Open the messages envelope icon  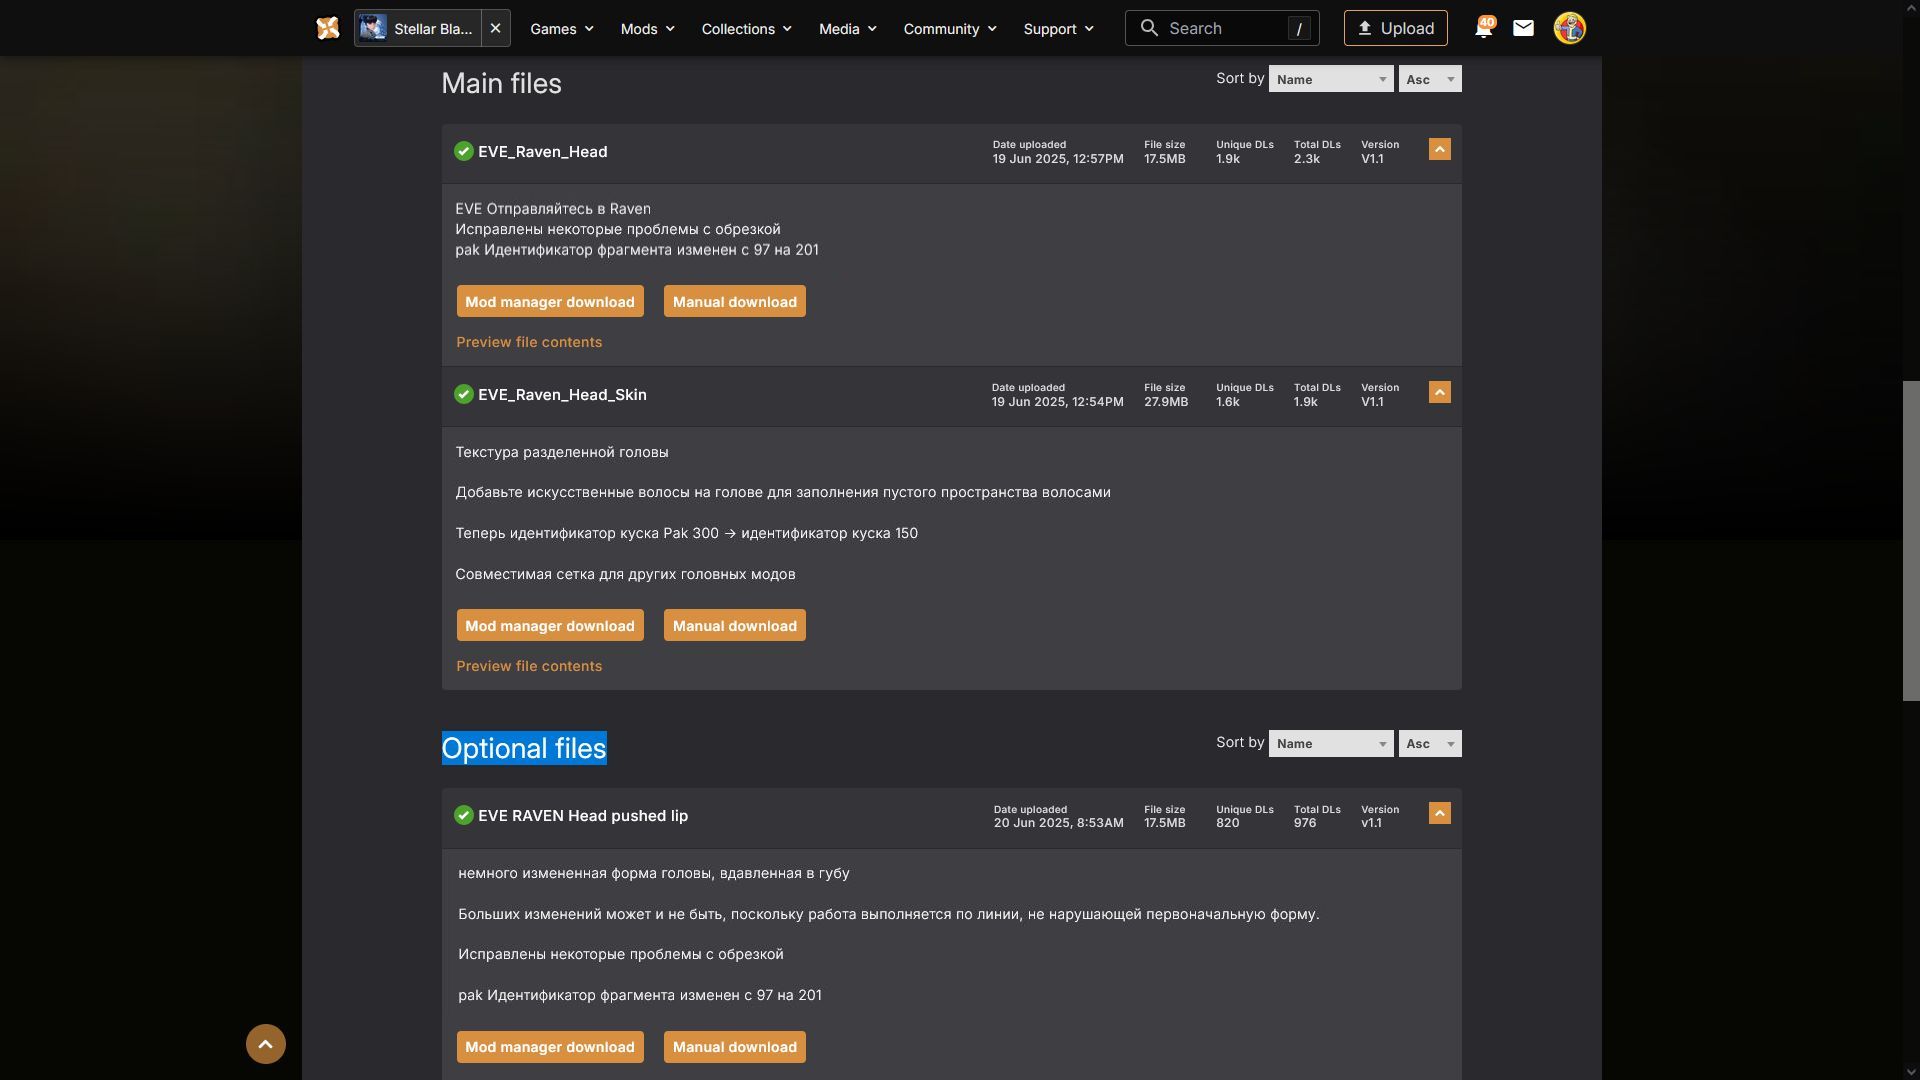tap(1523, 28)
